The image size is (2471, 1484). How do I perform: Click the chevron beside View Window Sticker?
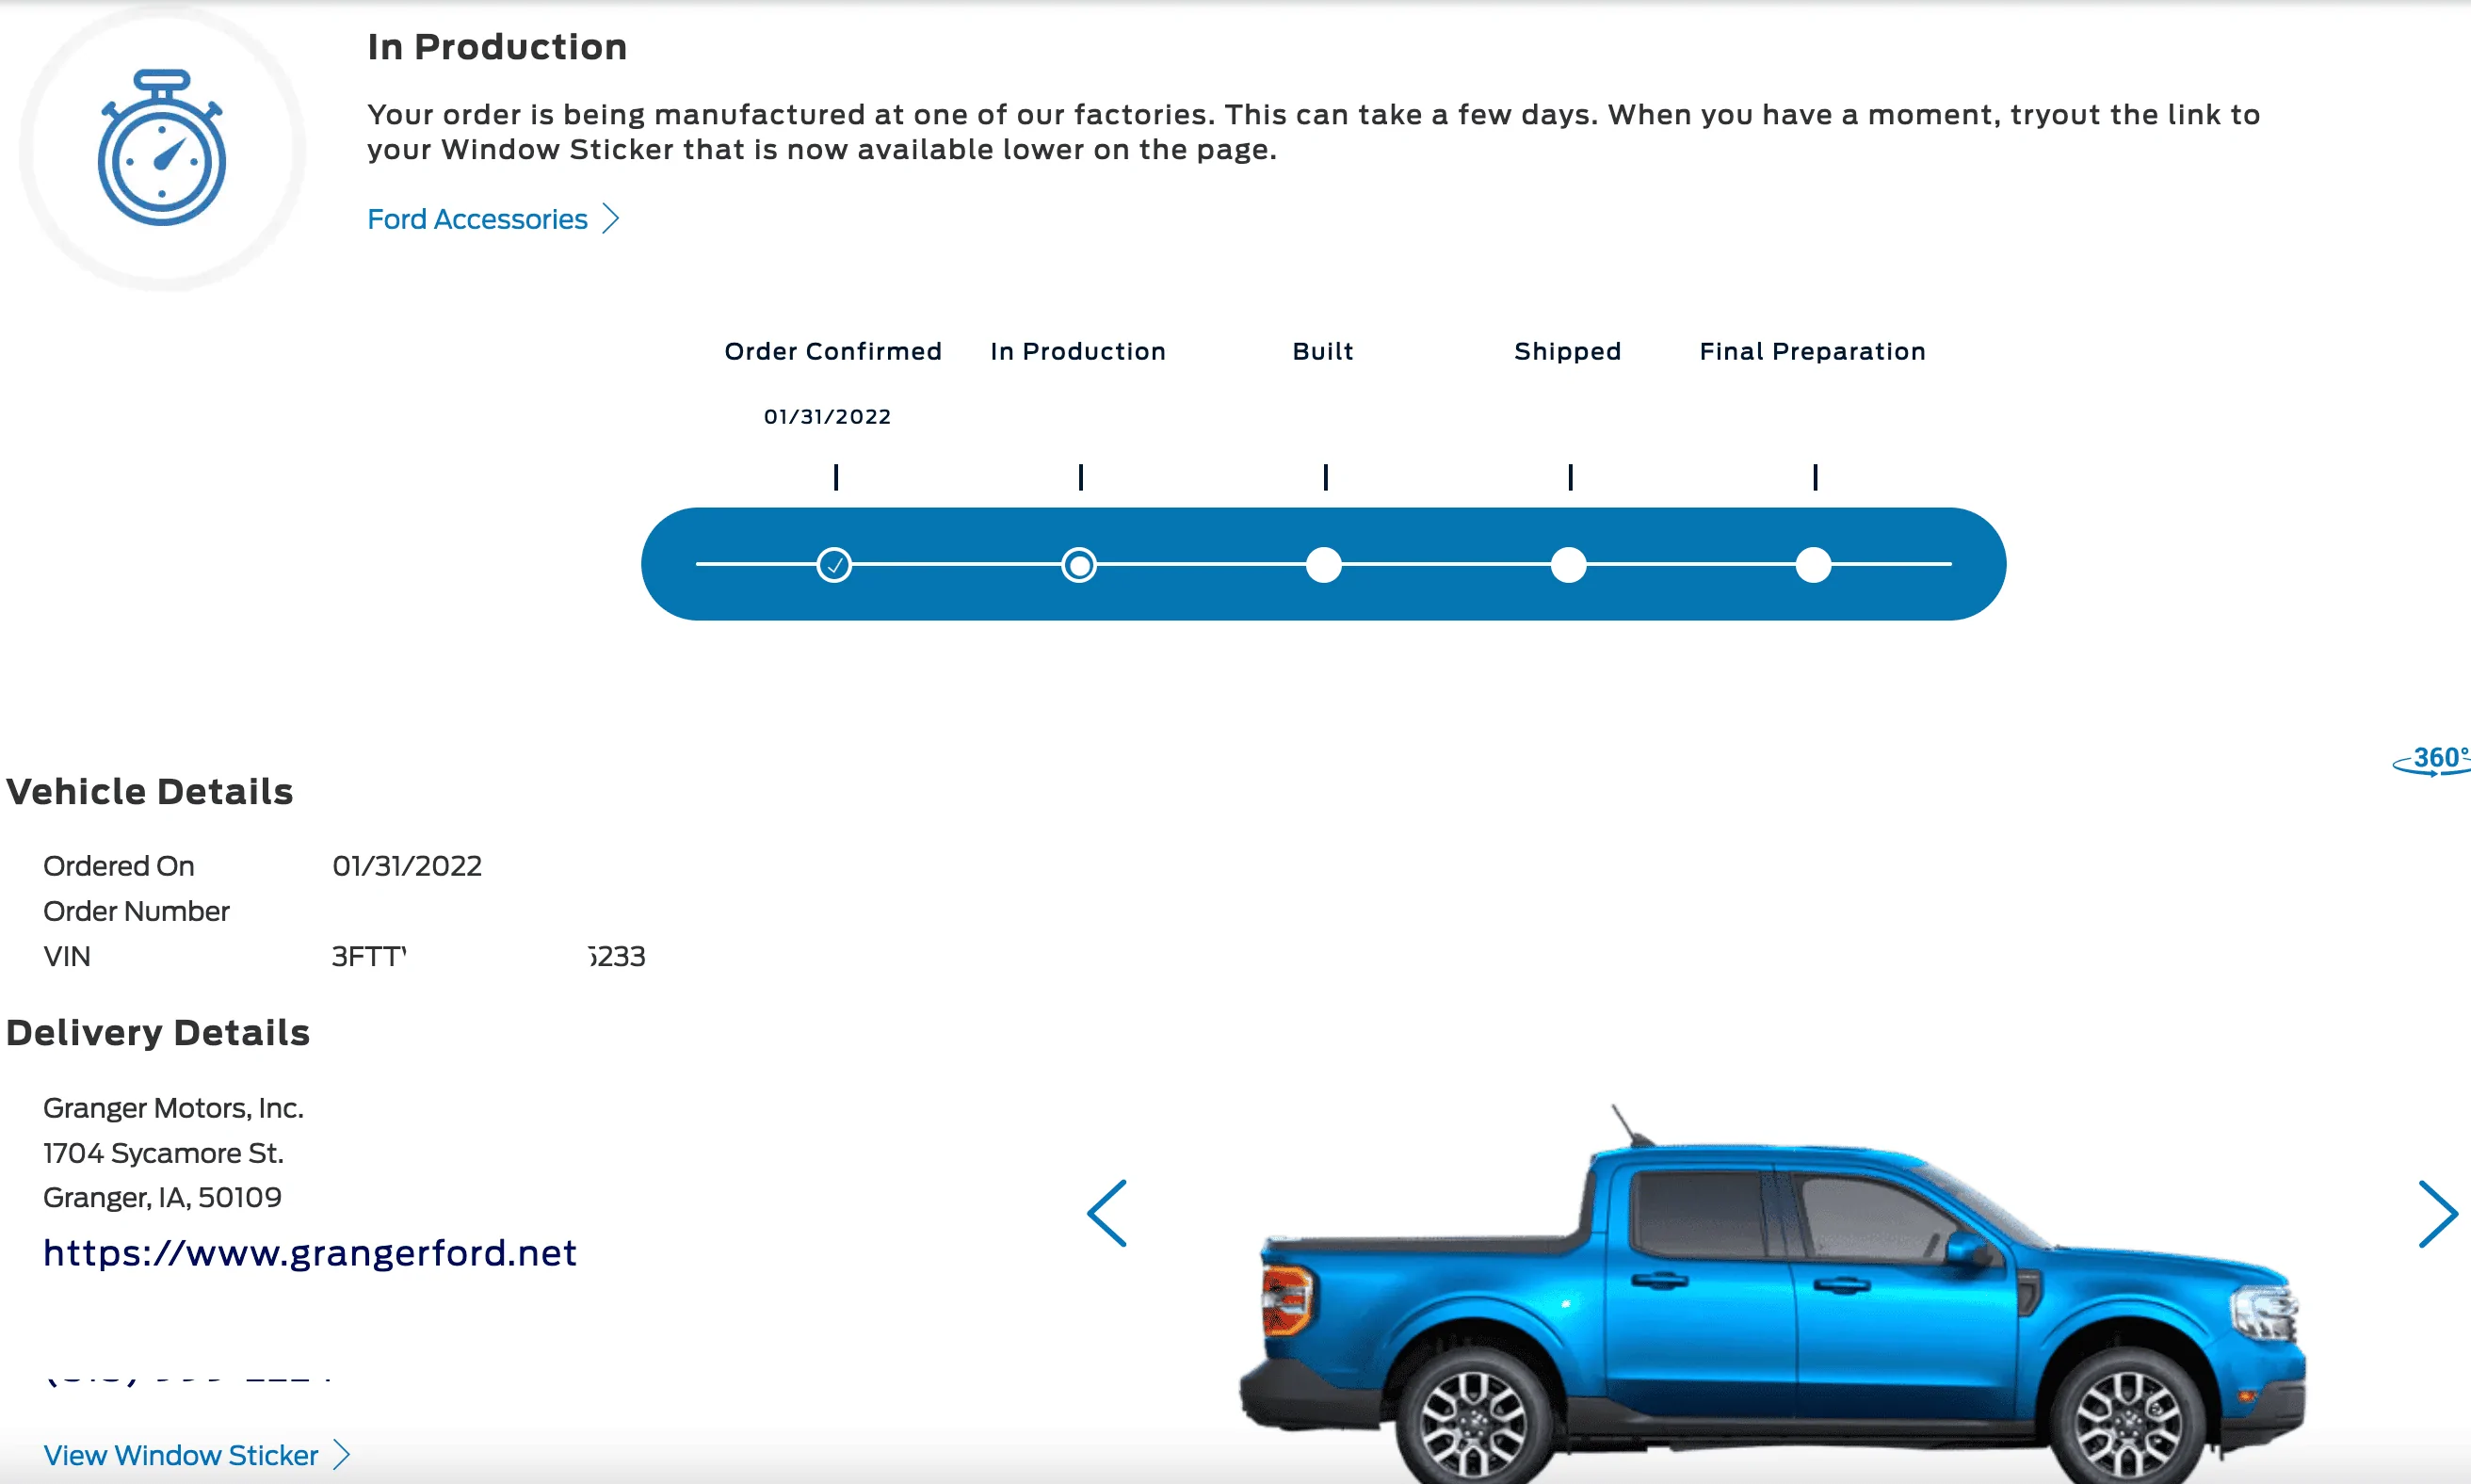pyautogui.click(x=342, y=1454)
